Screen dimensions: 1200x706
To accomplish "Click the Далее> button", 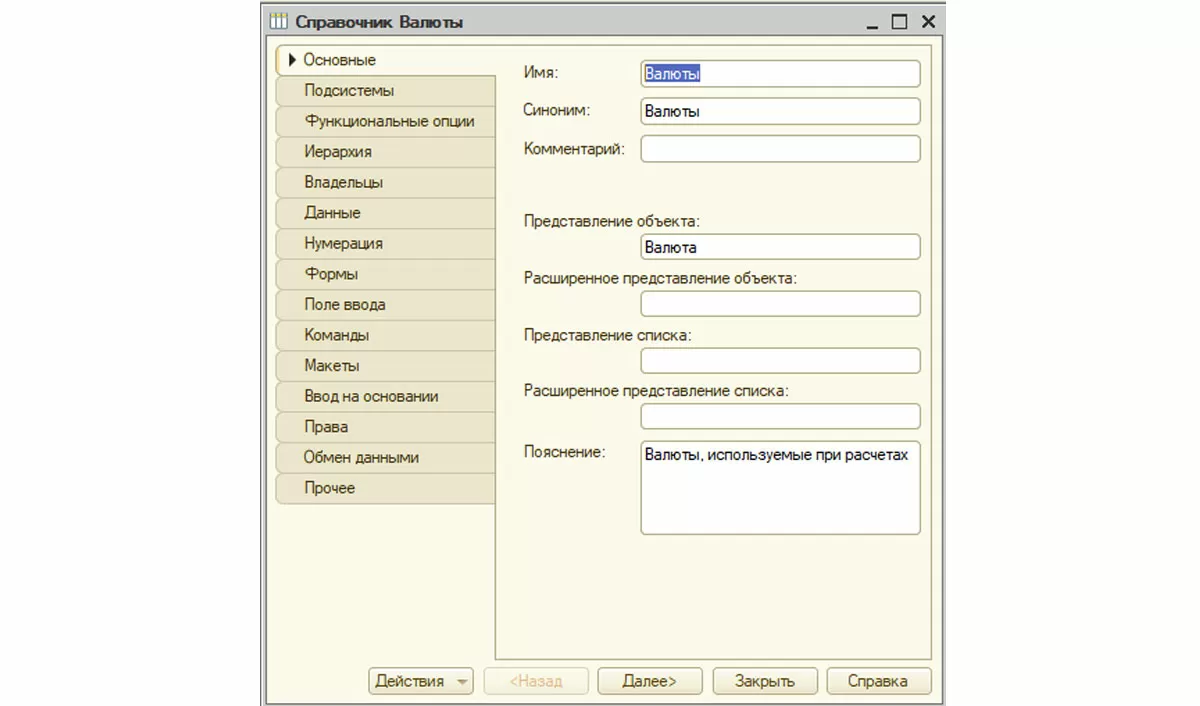I will [x=649, y=681].
